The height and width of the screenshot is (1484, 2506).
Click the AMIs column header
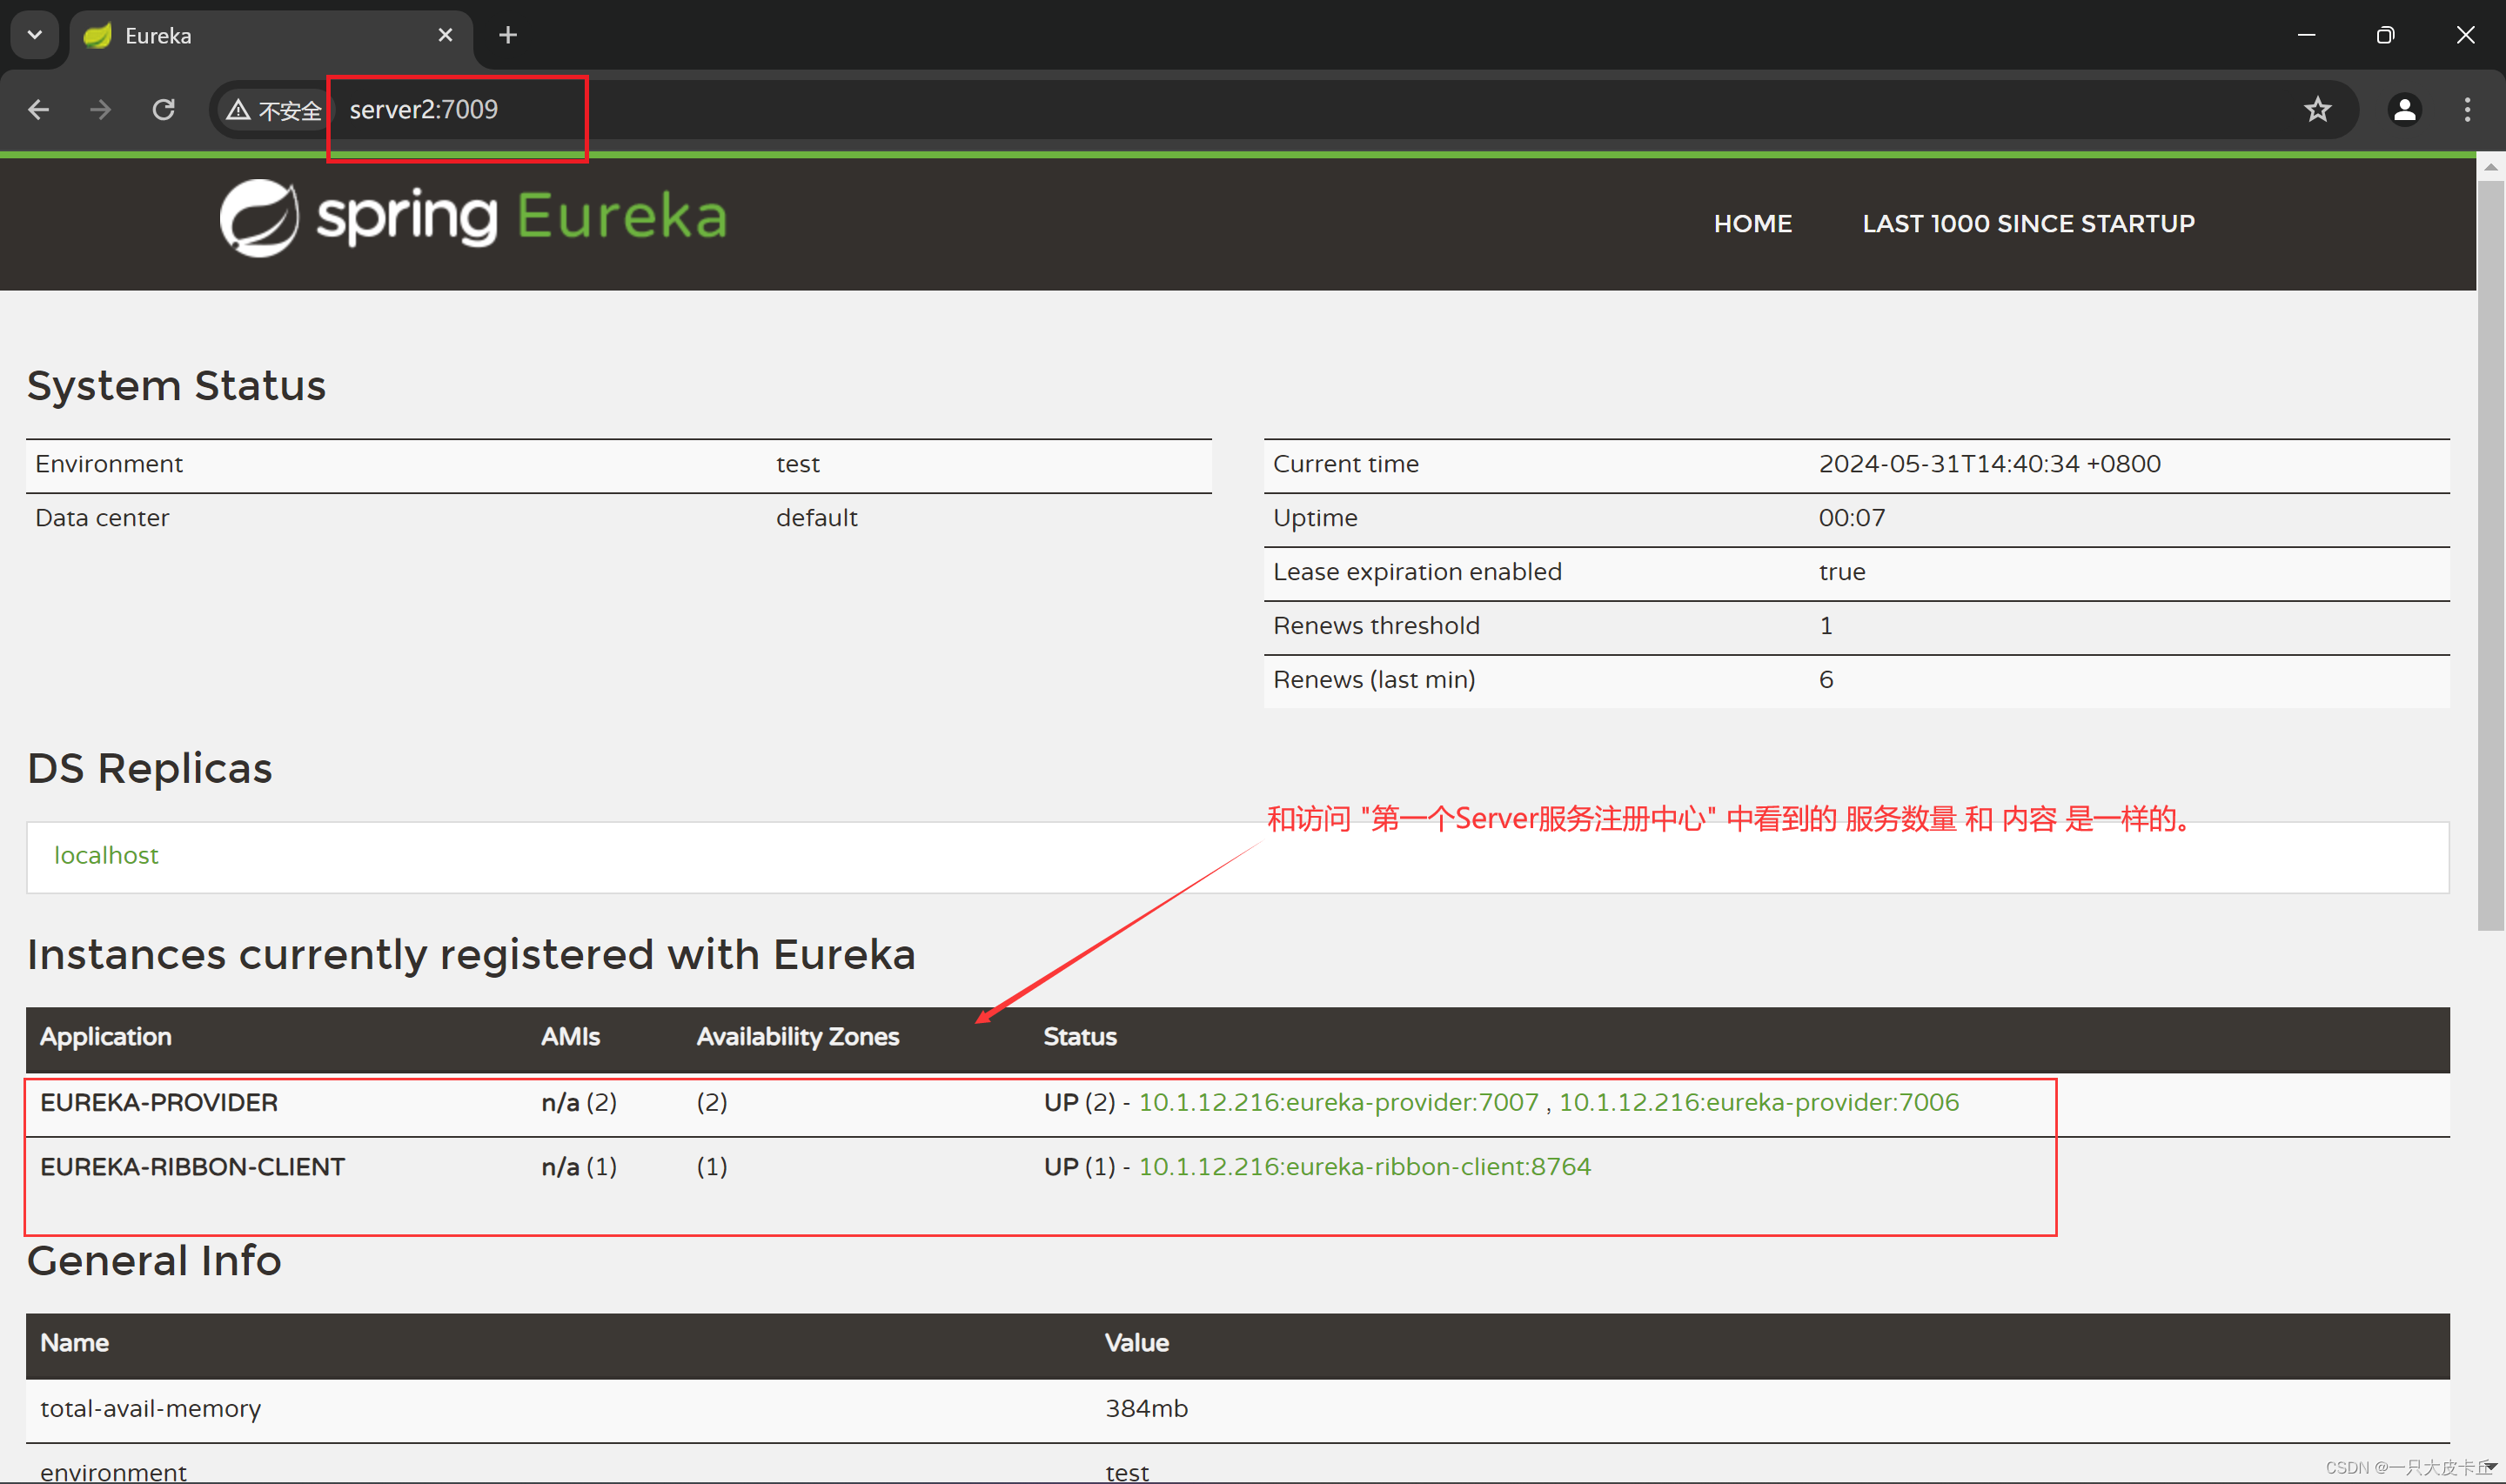coord(570,1036)
